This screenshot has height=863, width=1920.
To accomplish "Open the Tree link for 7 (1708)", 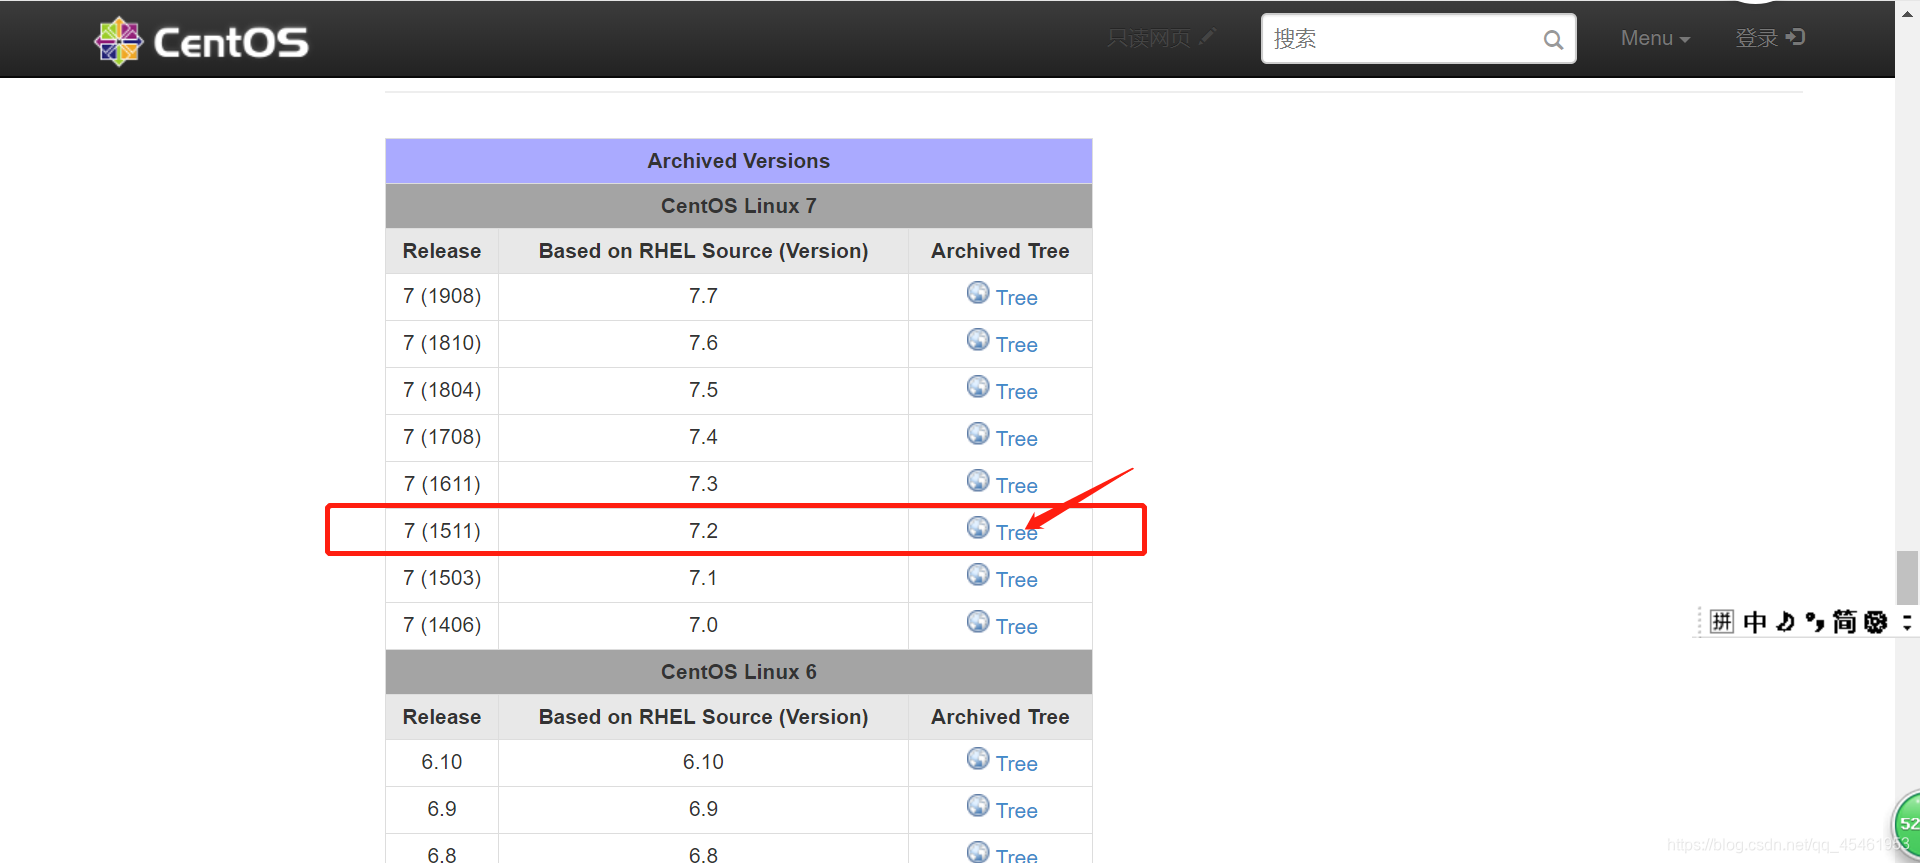I will [x=1016, y=439].
